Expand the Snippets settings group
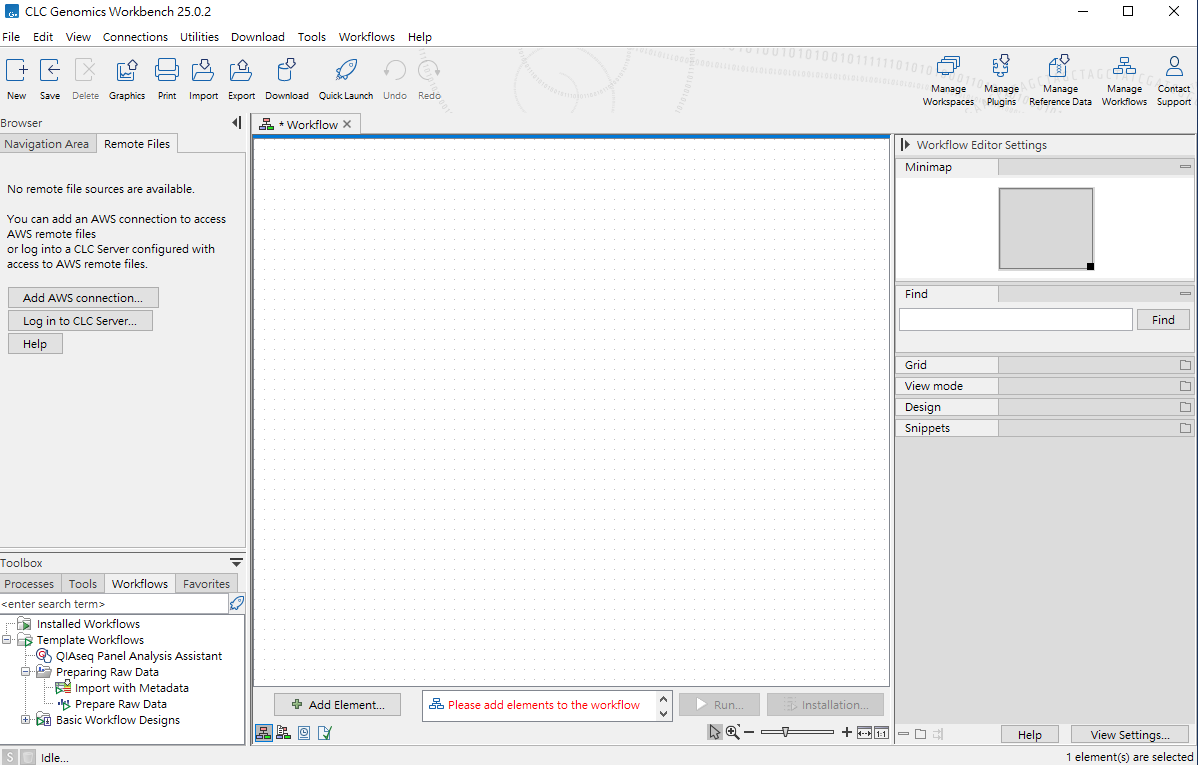Screen dimensions: 1198x765 1185,428
